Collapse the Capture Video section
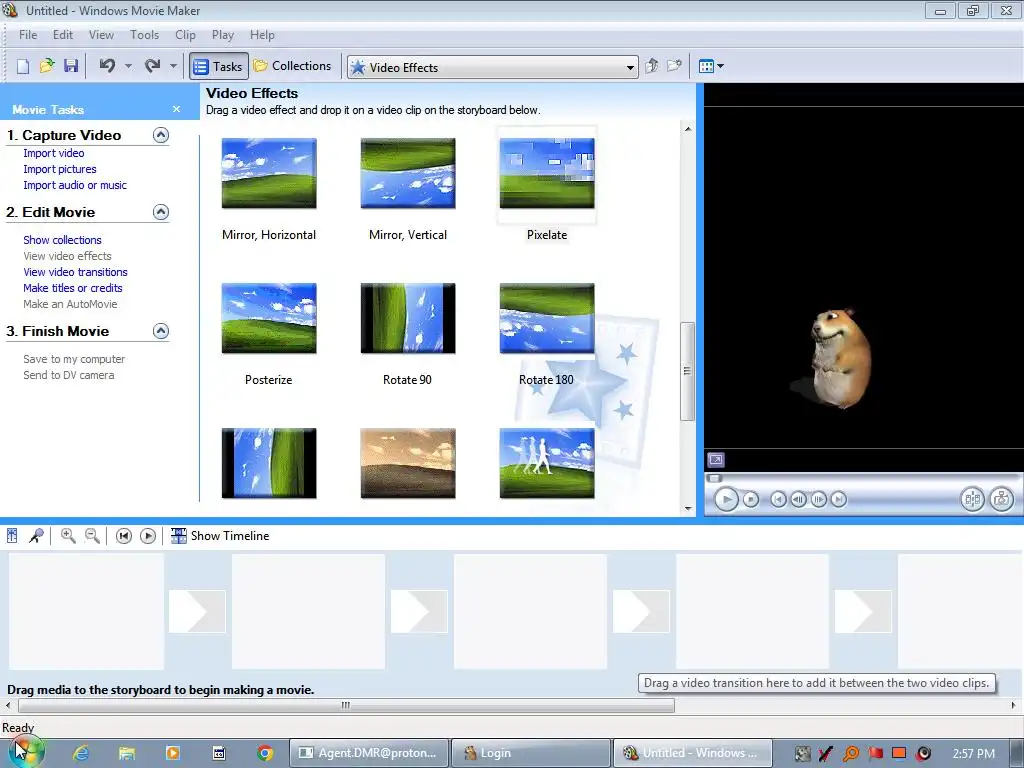 point(161,135)
